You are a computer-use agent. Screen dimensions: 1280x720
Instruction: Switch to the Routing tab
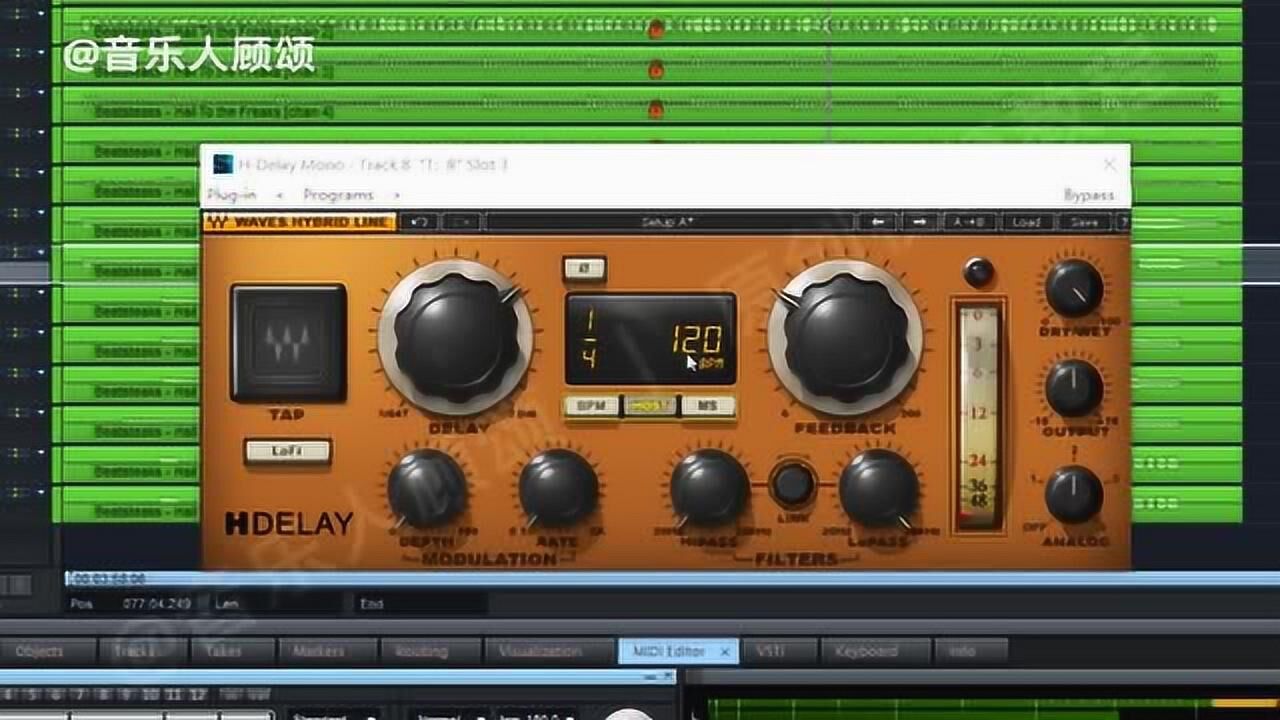(x=421, y=651)
